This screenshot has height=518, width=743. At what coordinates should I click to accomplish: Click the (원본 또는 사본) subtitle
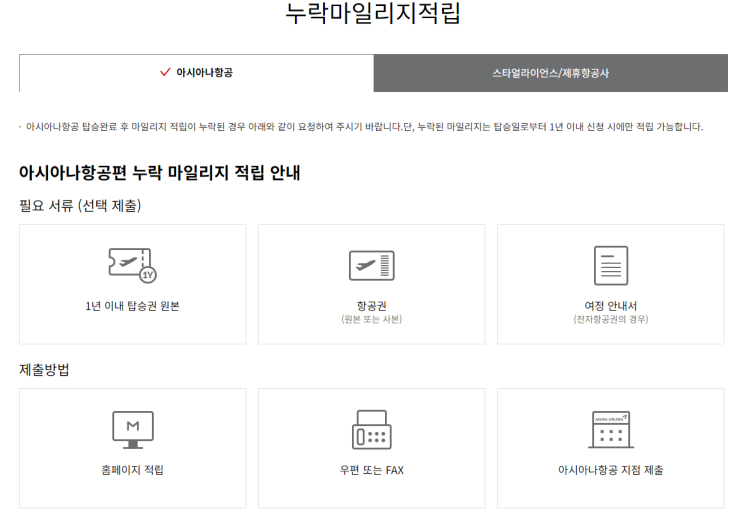(372, 319)
